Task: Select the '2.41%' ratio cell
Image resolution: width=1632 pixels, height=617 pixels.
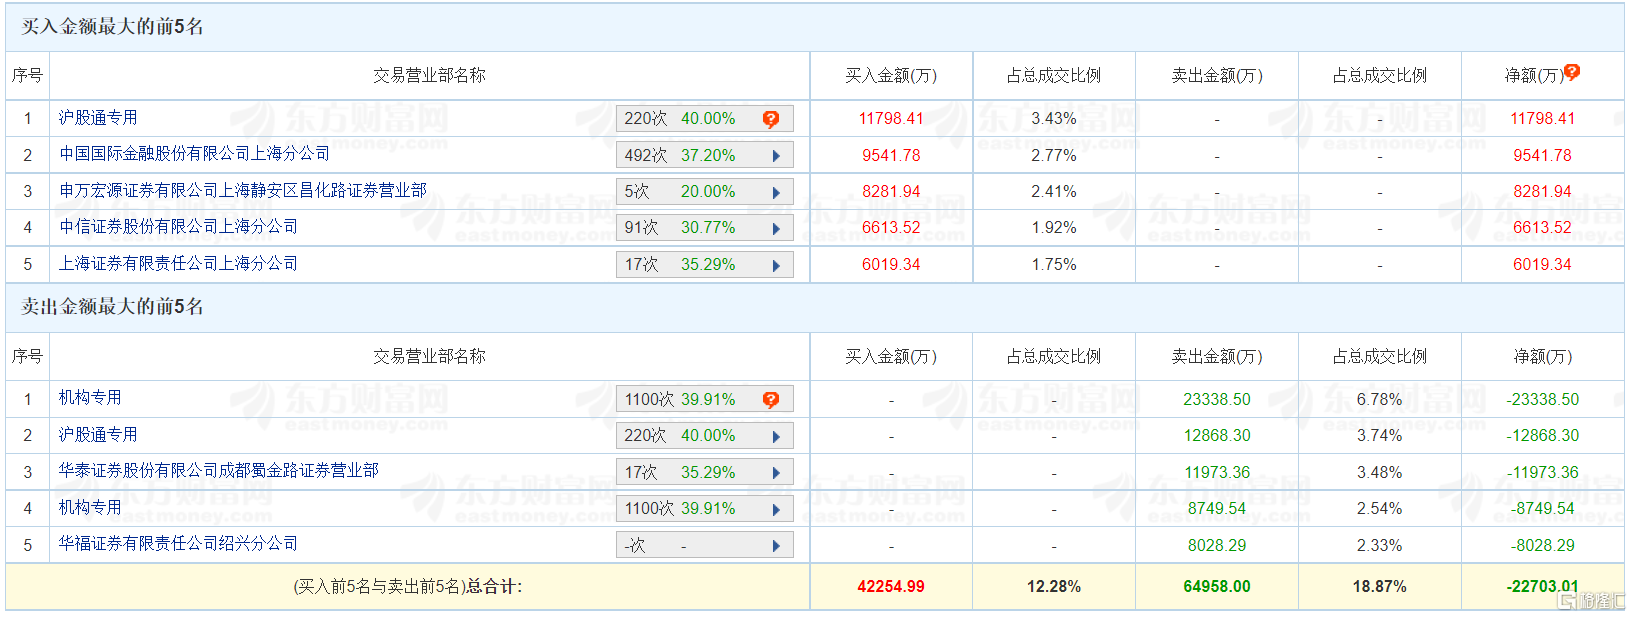Action: [x=1054, y=192]
